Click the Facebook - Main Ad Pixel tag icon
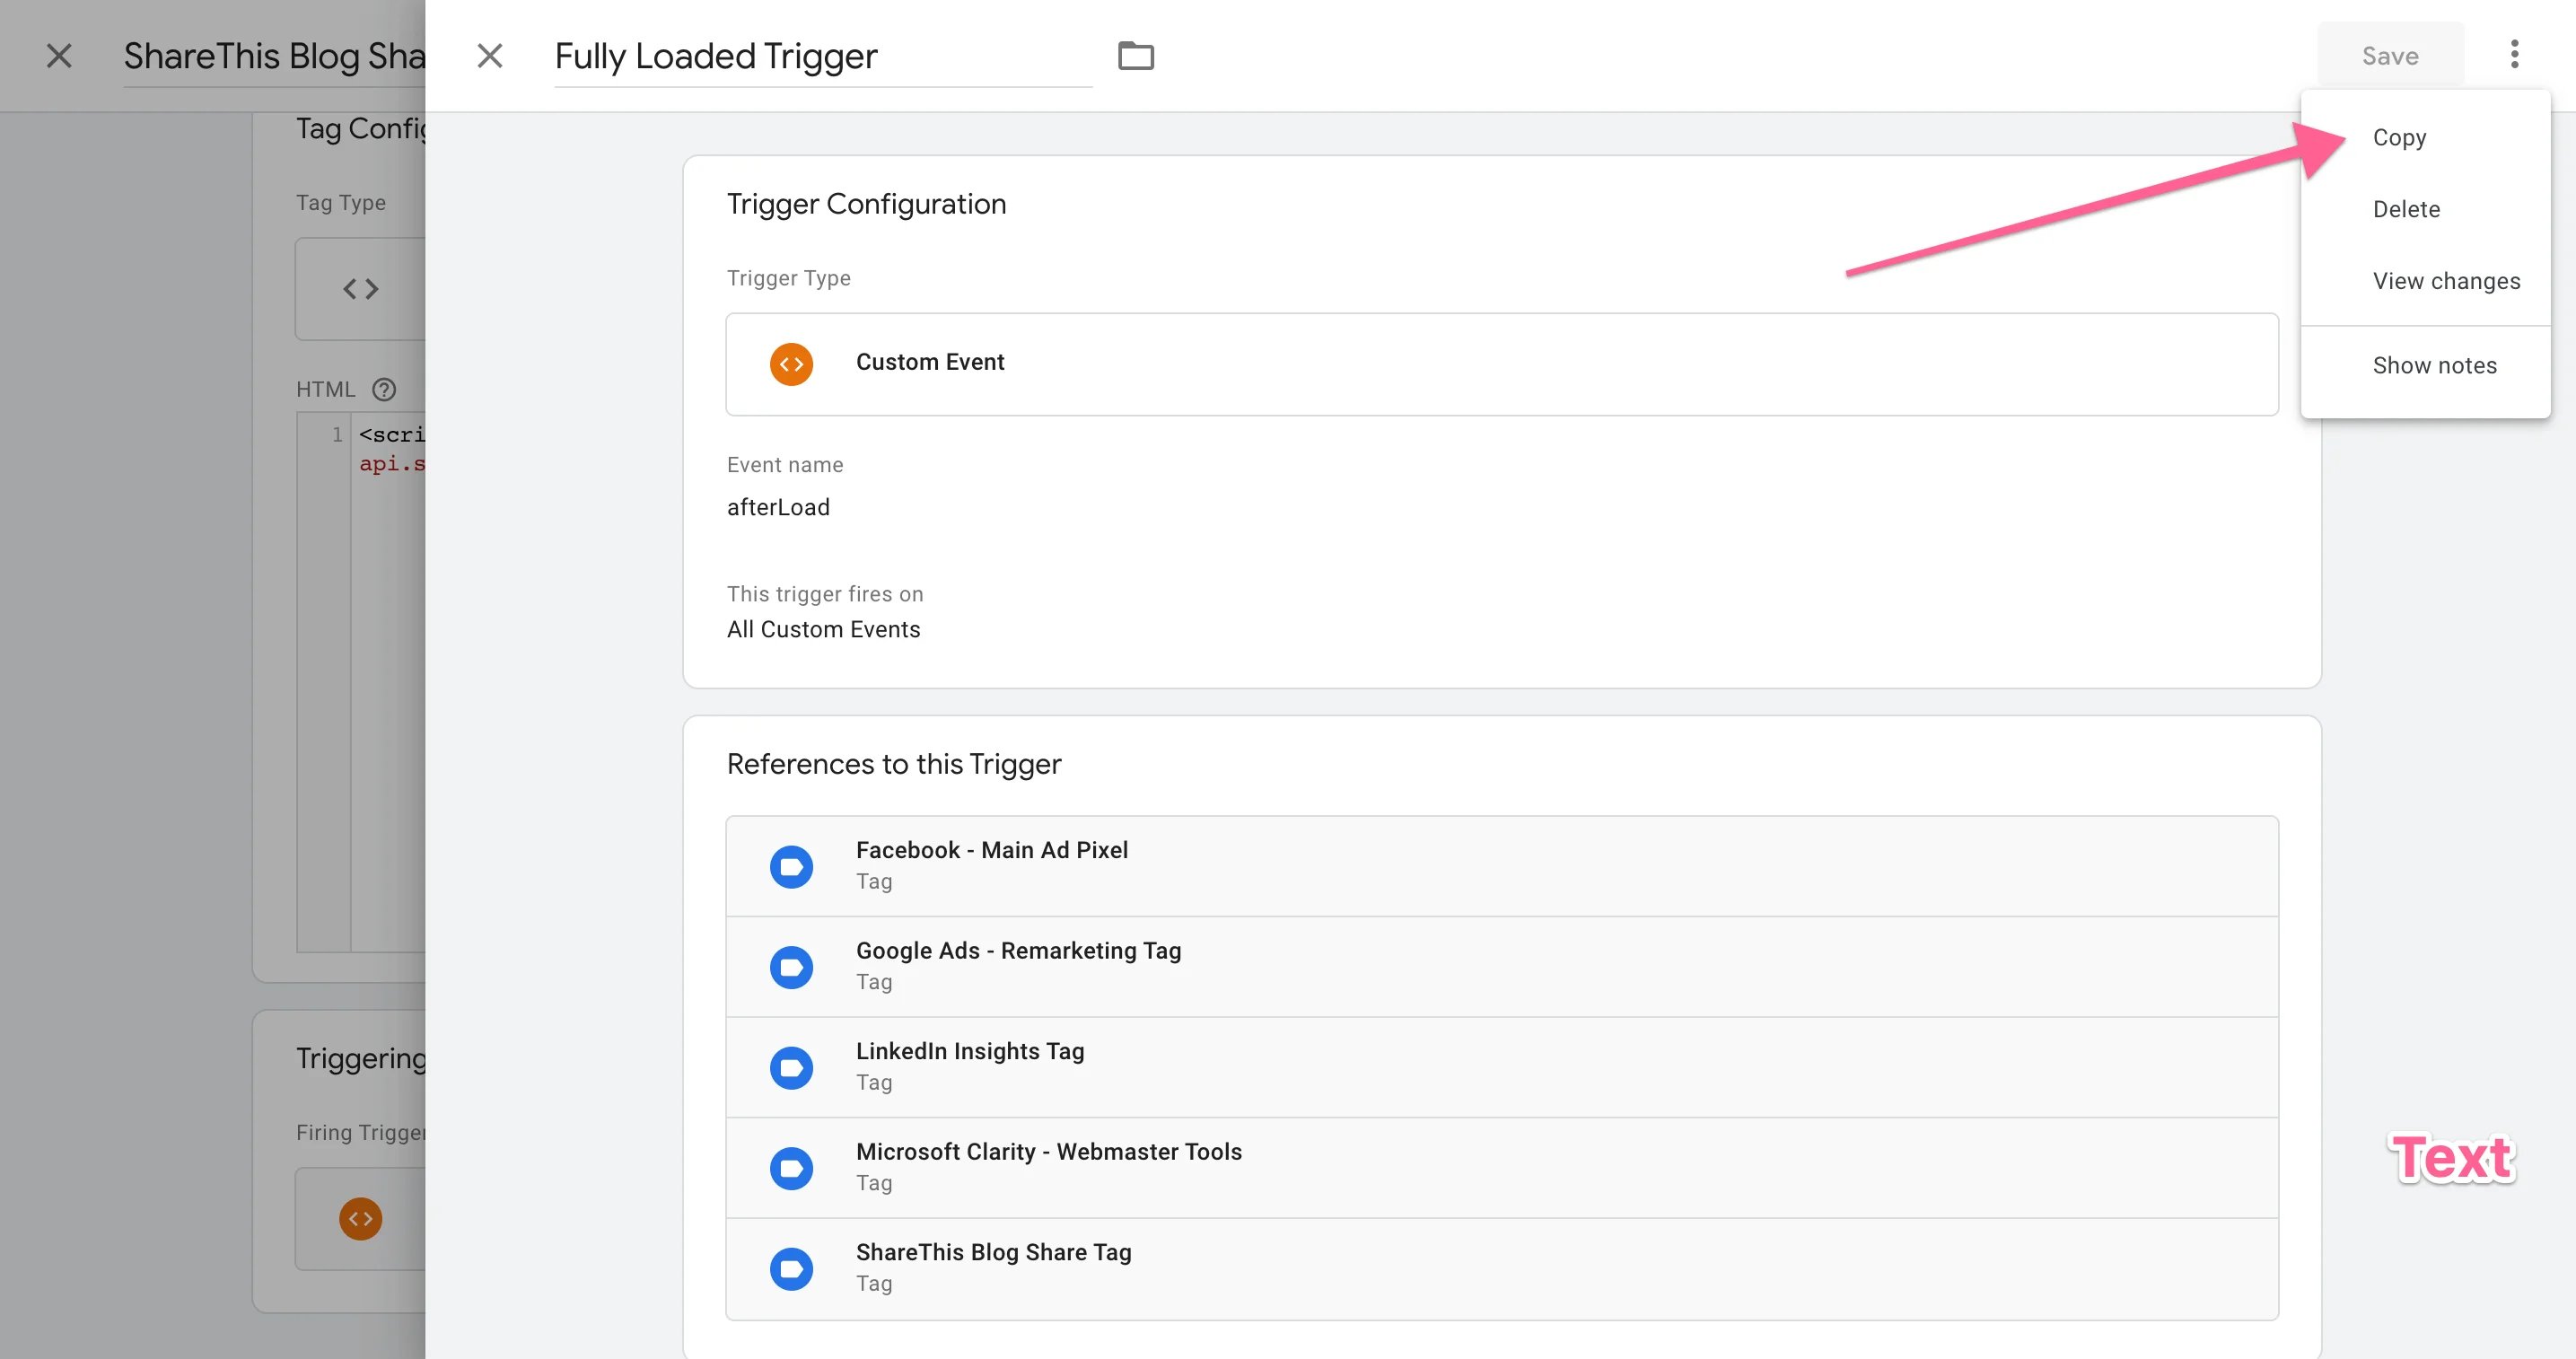This screenshot has height=1359, width=2576. point(791,866)
